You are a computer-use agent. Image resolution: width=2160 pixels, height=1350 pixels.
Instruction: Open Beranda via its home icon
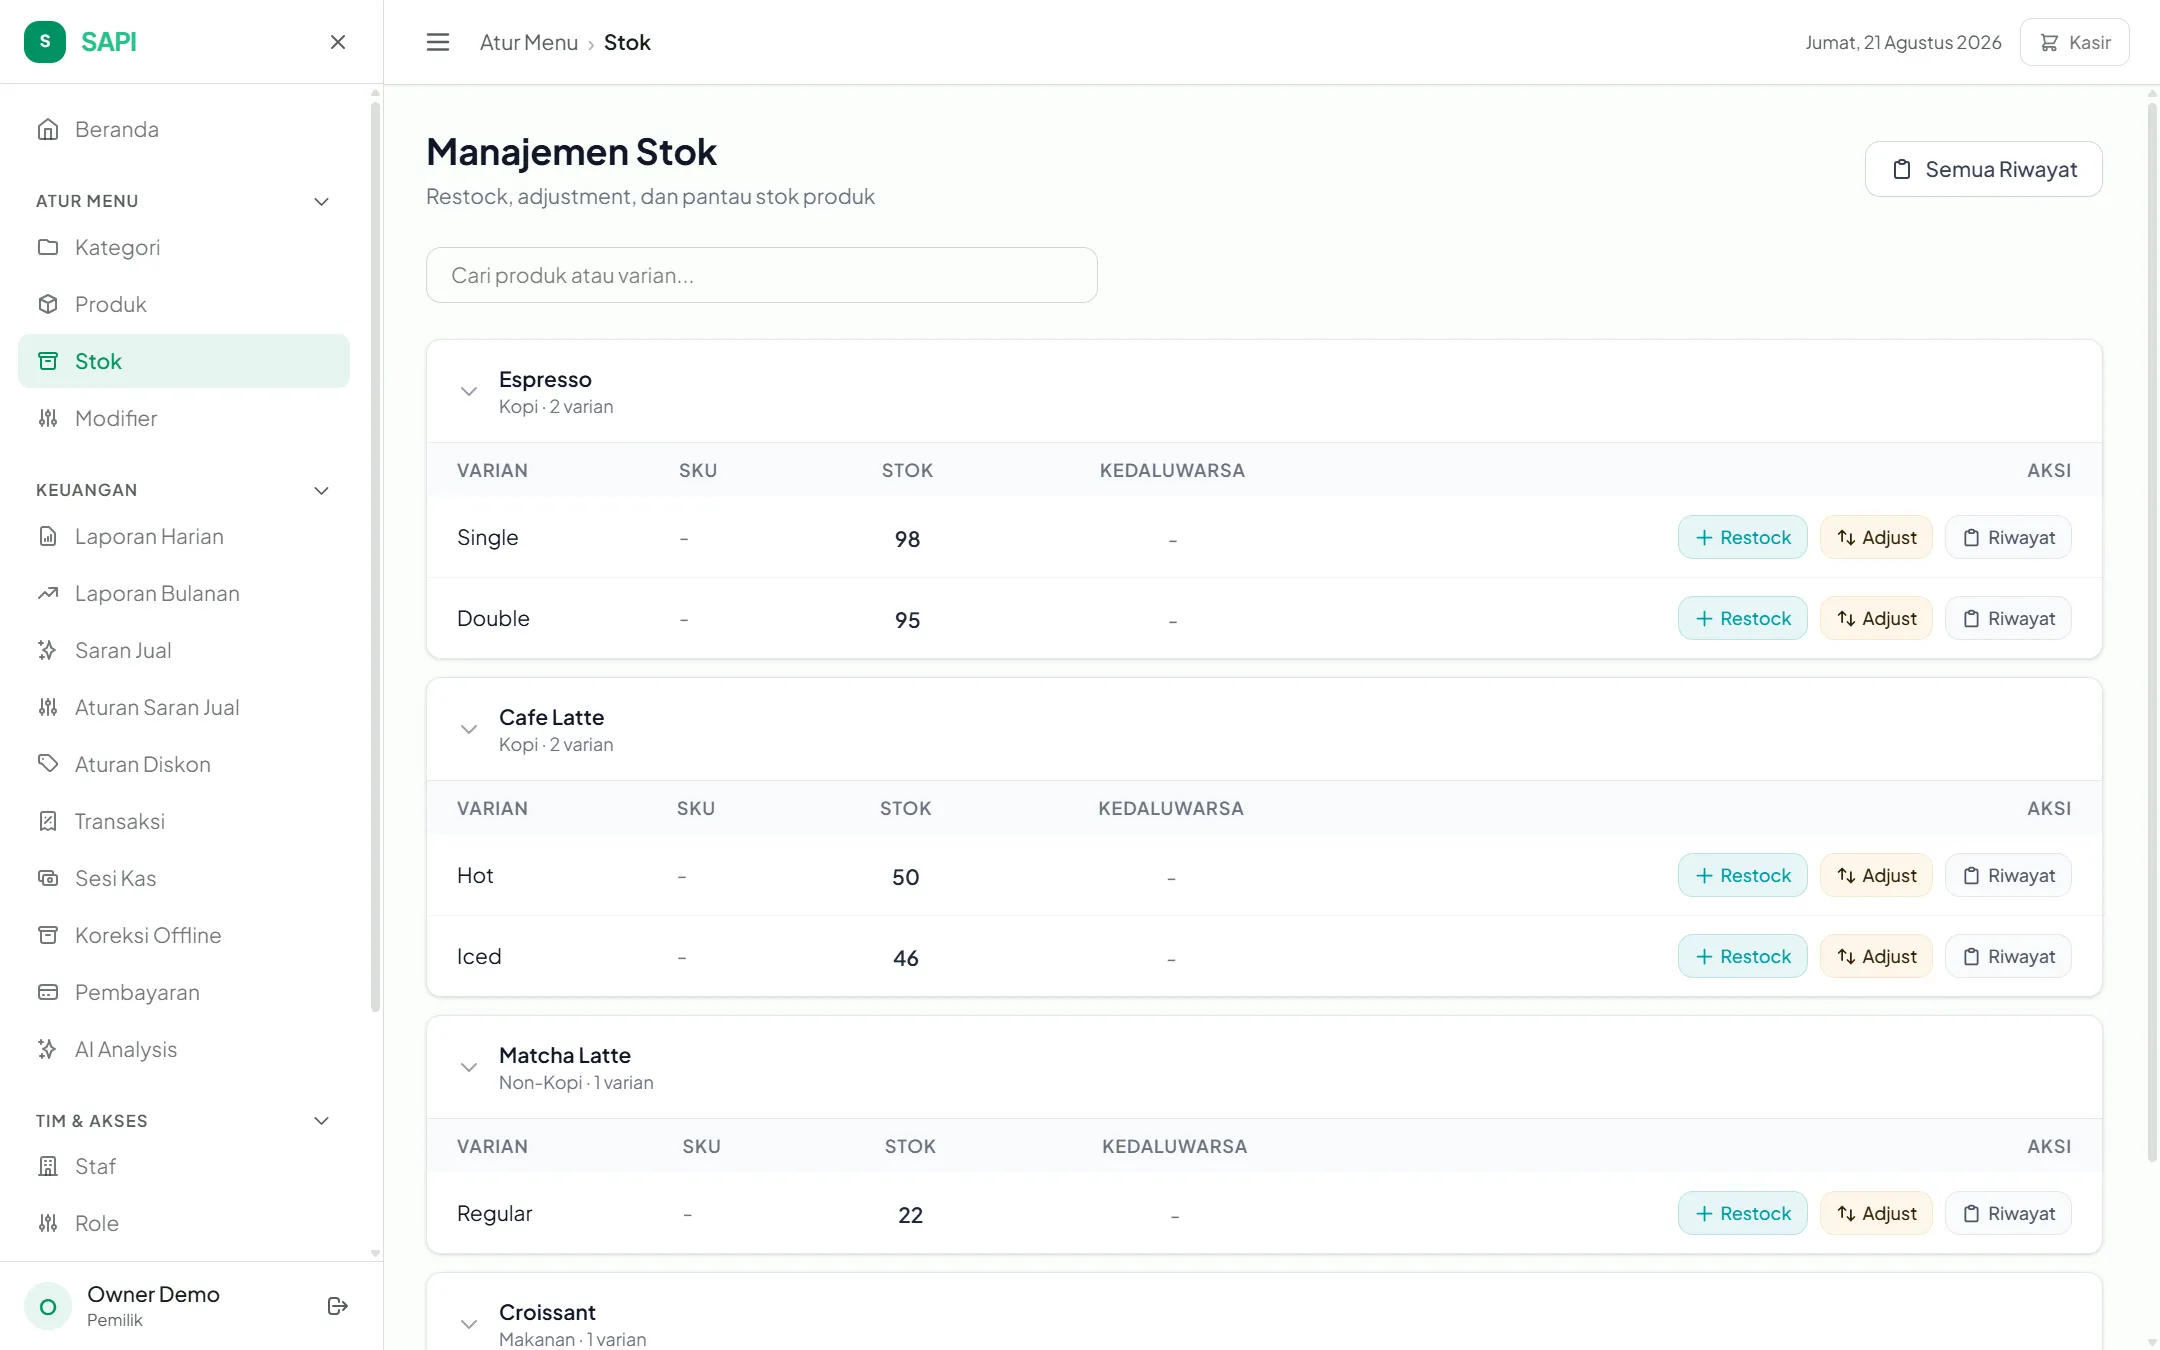[48, 129]
